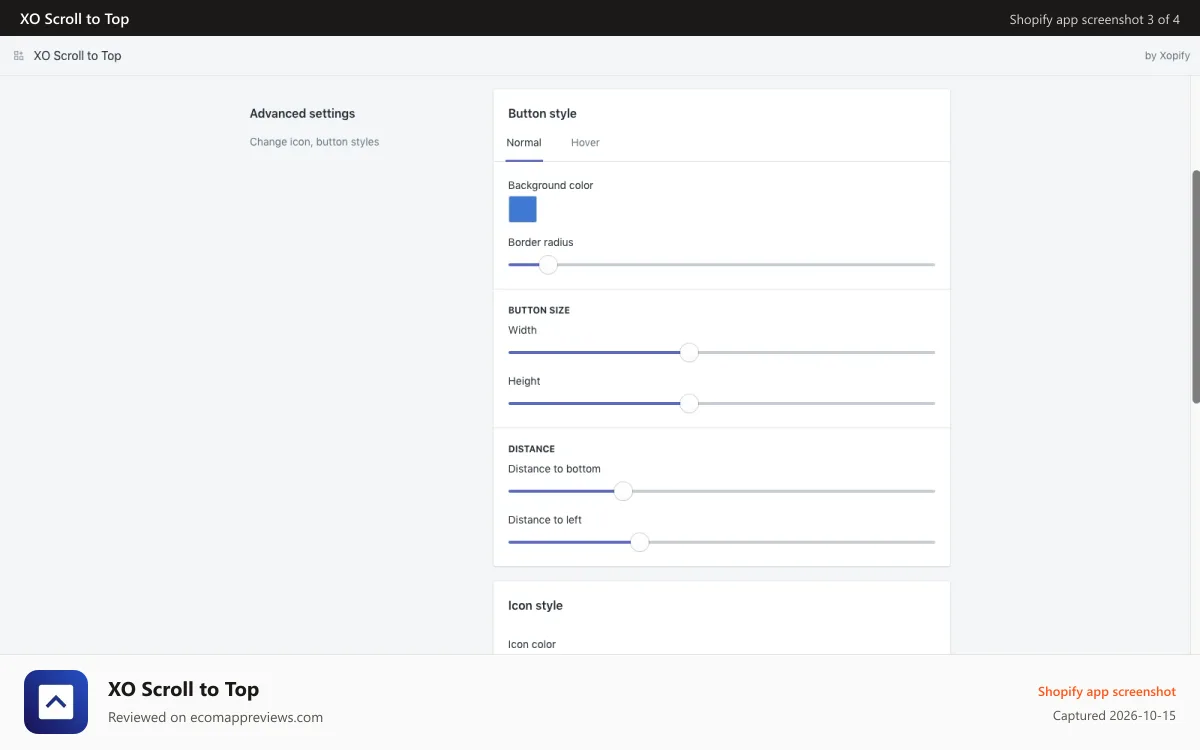
Task: Click the Distance to left slider handle
Action: (x=640, y=542)
